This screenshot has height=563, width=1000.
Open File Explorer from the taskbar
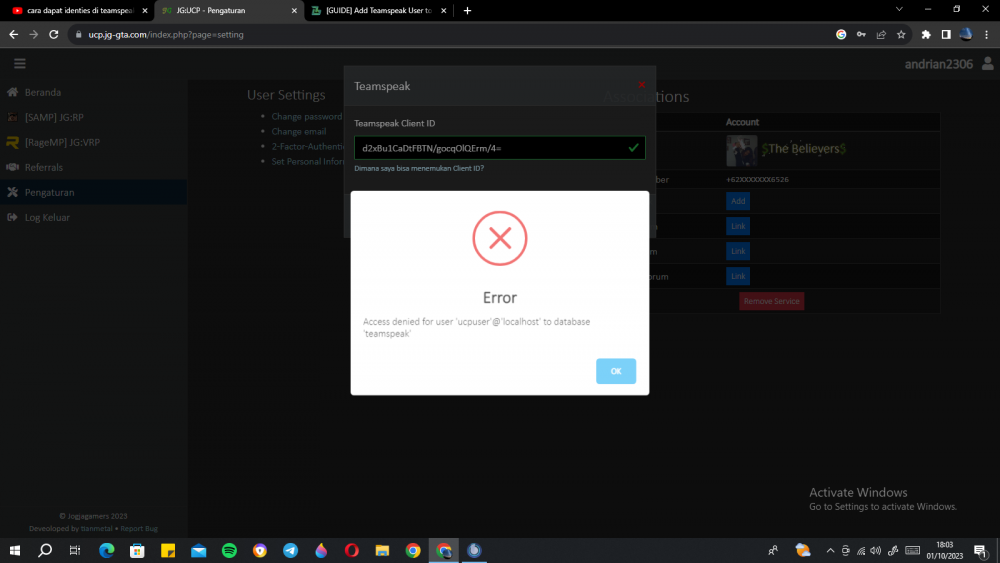pos(382,550)
